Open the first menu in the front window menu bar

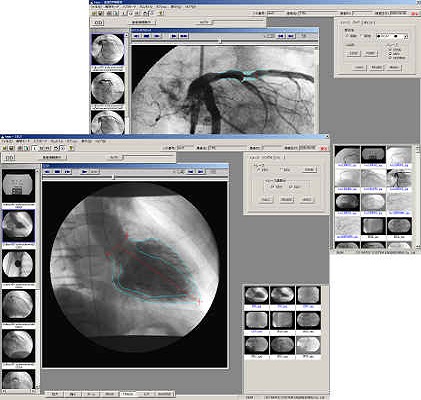pyautogui.click(x=6, y=141)
